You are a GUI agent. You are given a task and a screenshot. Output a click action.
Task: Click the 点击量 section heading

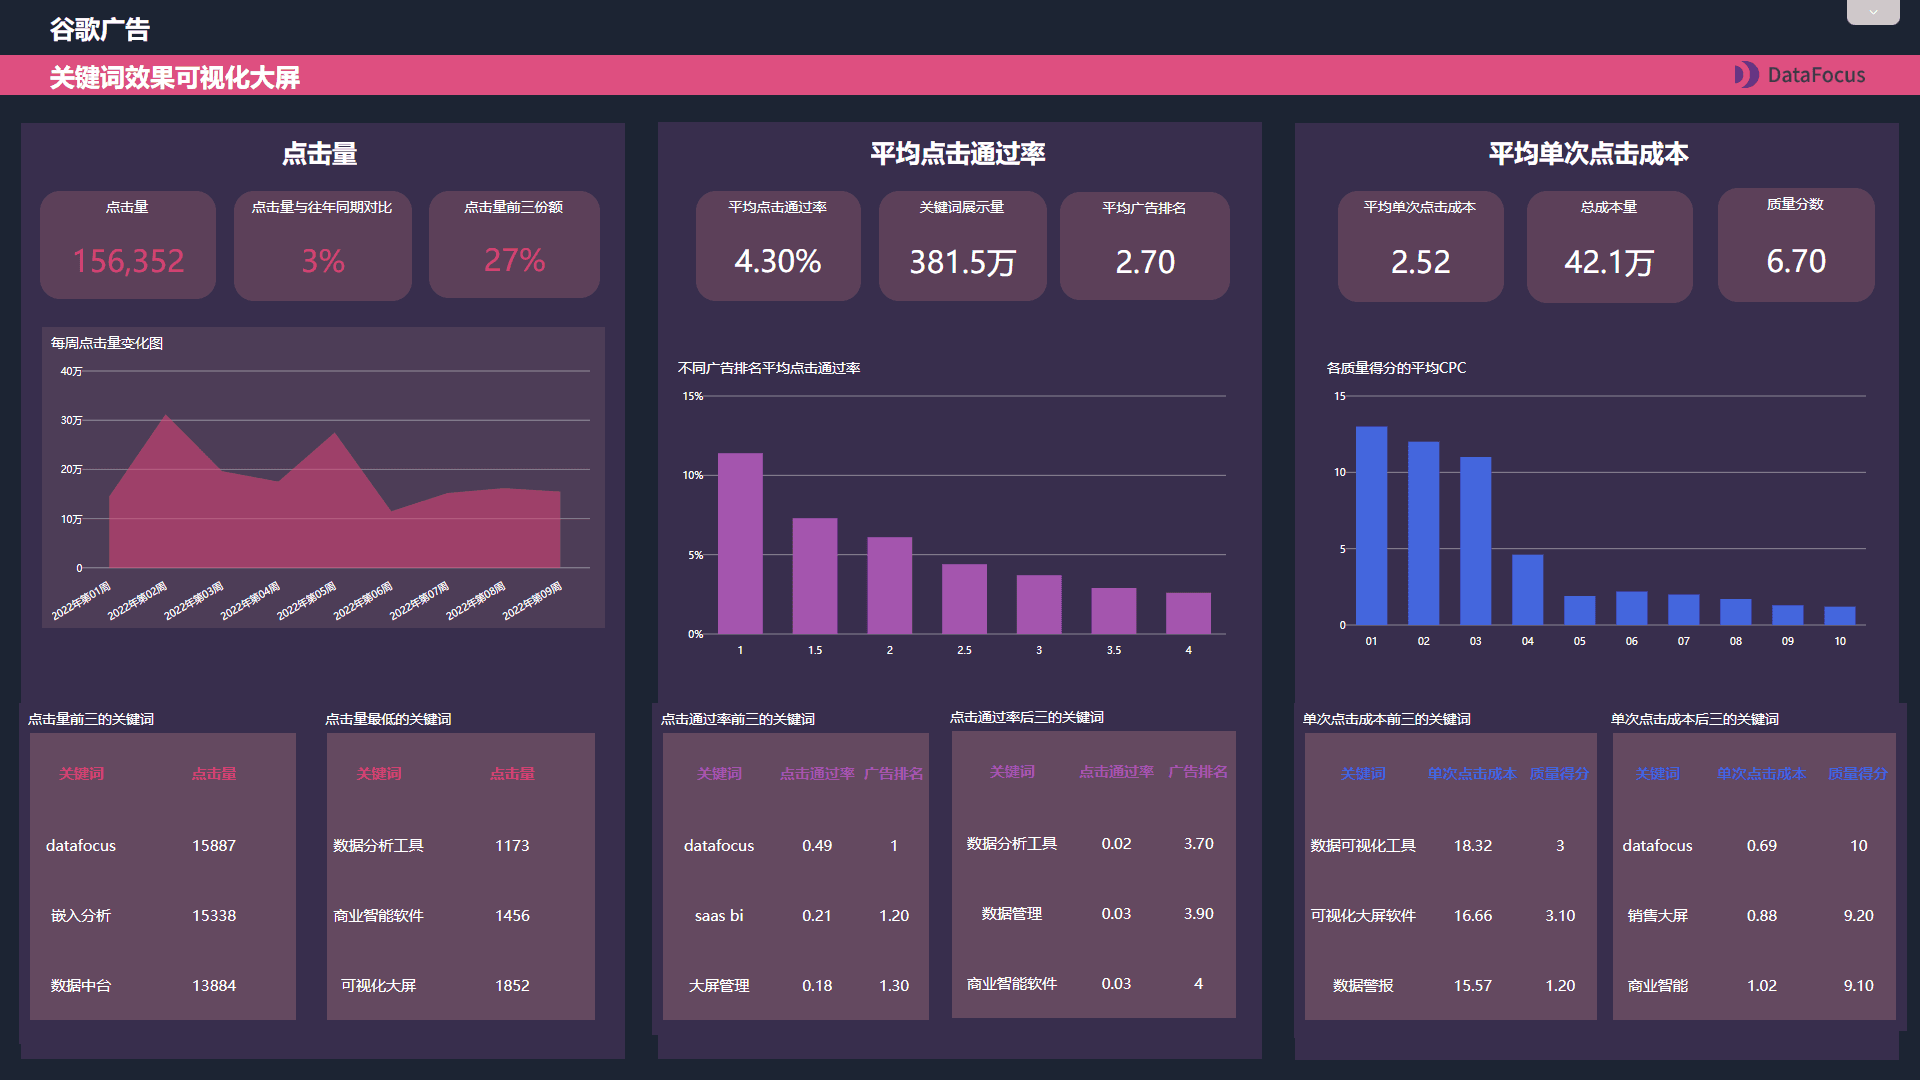point(320,154)
